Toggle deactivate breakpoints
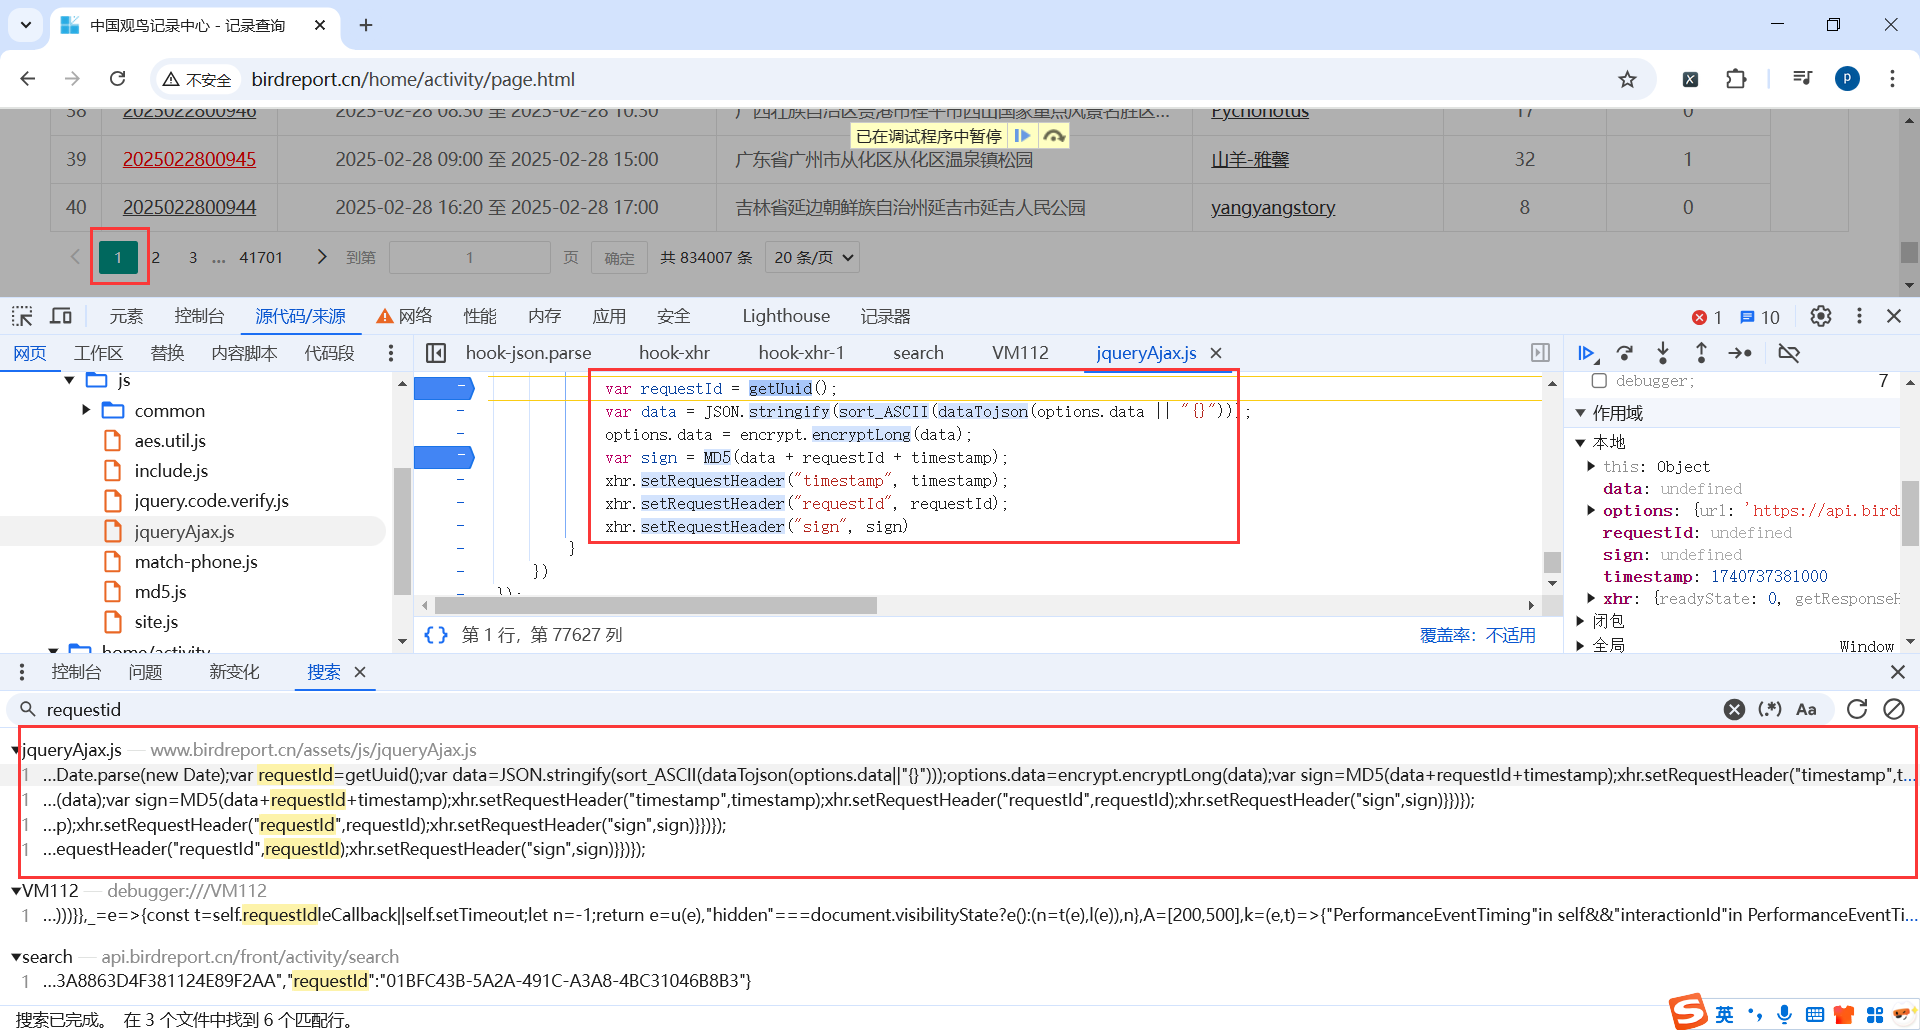The width and height of the screenshot is (1920, 1030). (1789, 353)
